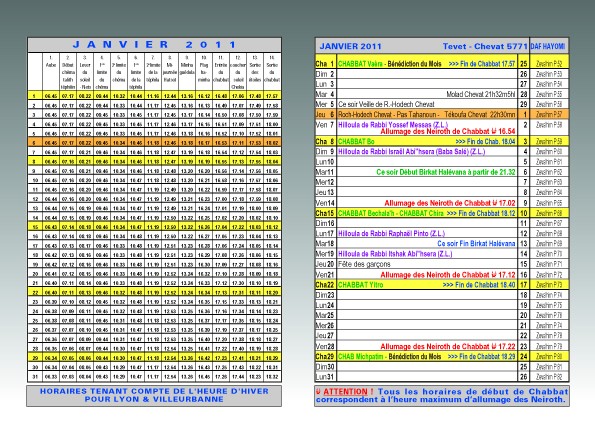This screenshot has height=425, width=595.
Task: Click the large spaced JANVIER 2011 title of the timetable
Action: (x=154, y=45)
